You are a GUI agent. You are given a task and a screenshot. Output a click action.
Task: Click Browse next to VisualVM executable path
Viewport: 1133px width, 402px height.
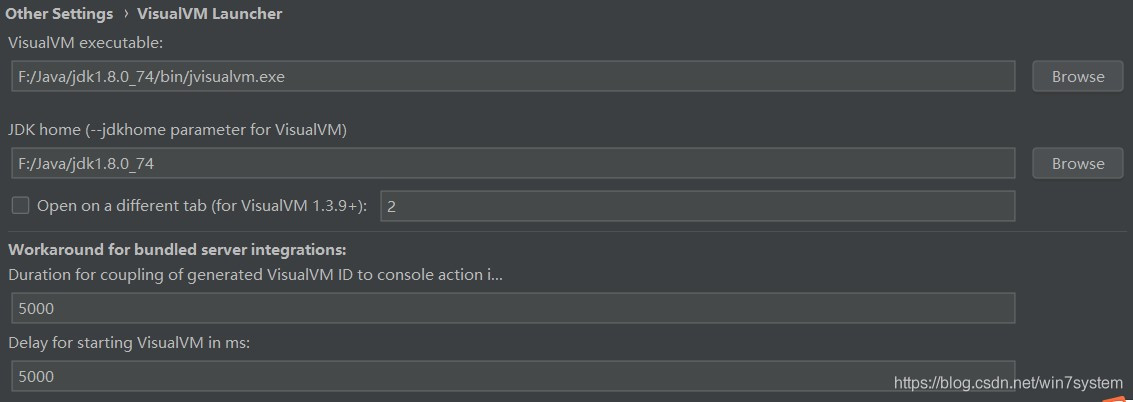[1077, 76]
